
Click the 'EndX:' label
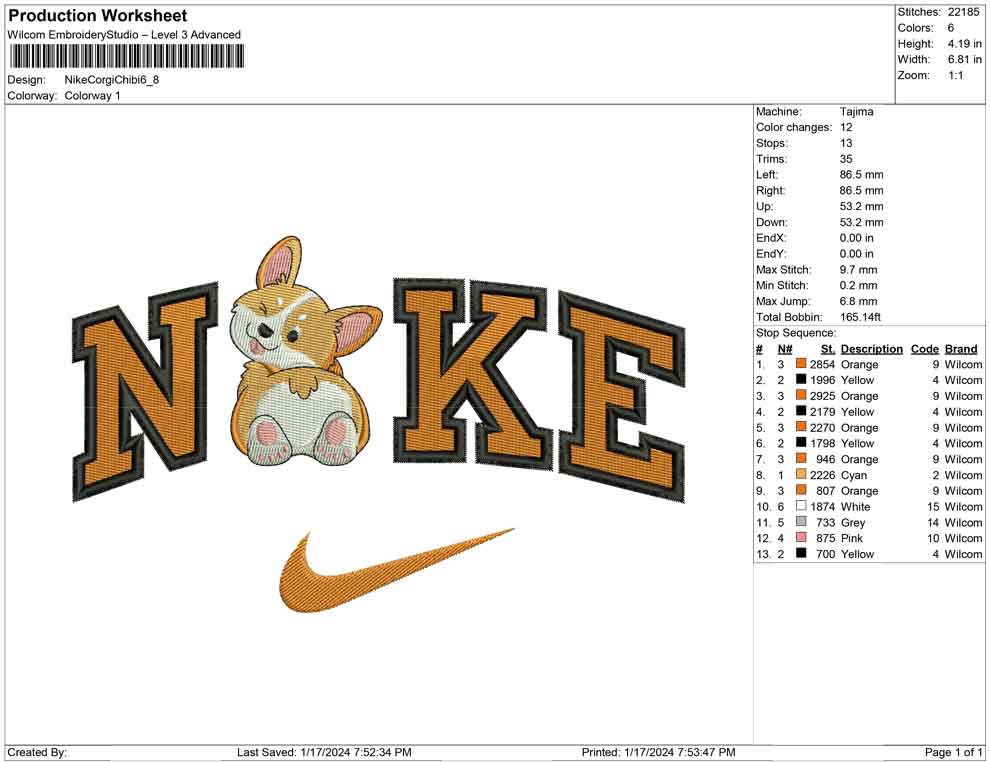coord(771,237)
